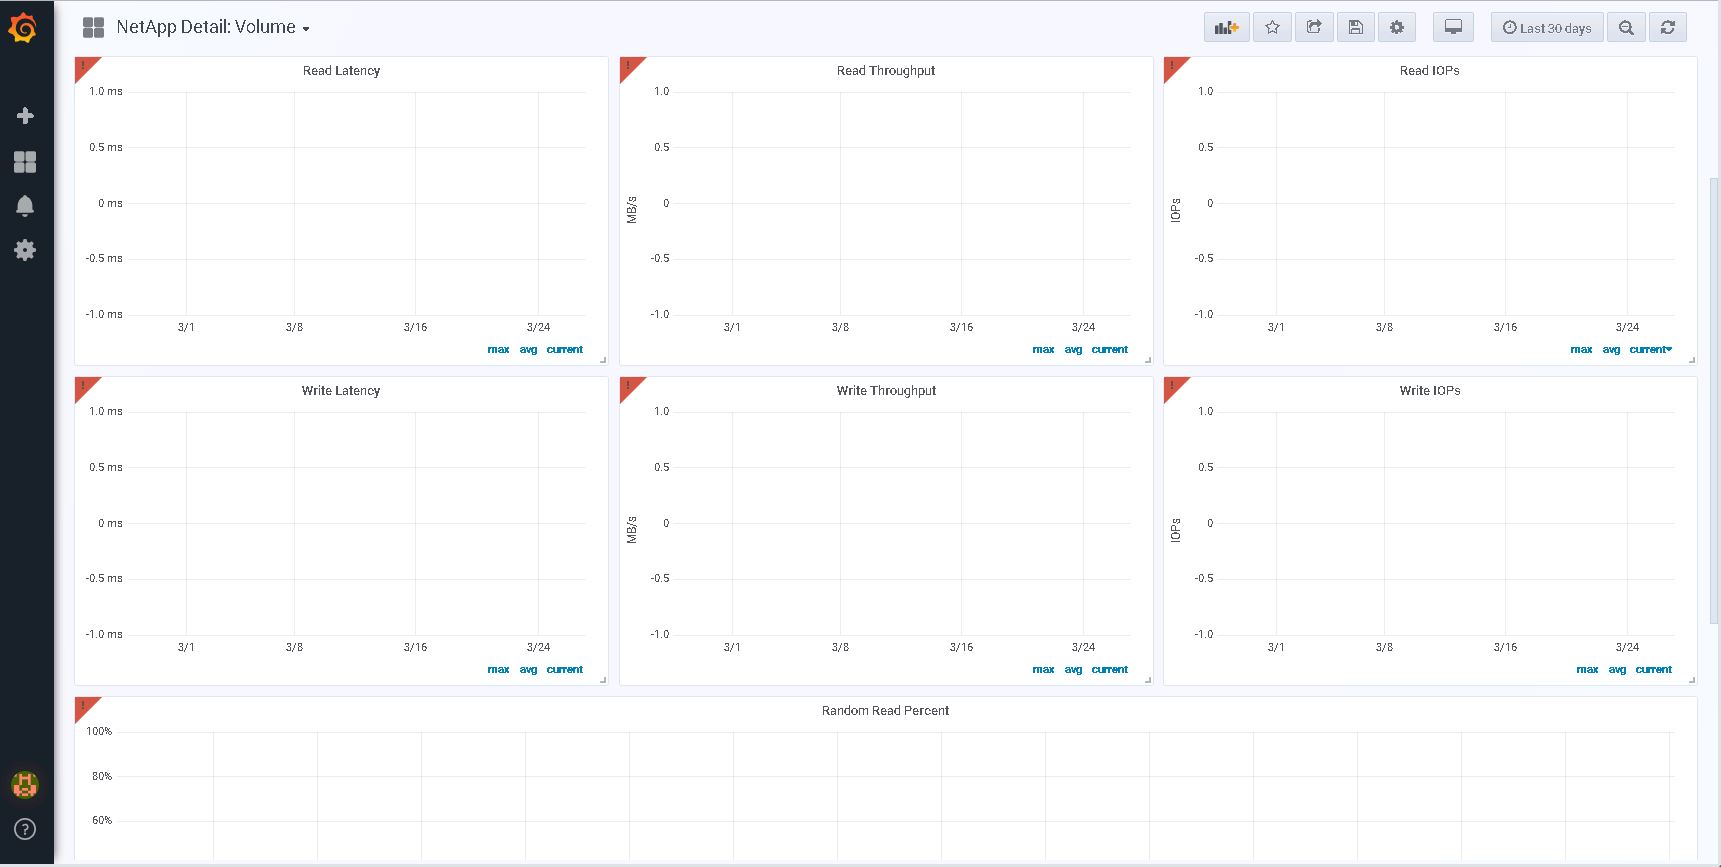Sort Read Throughput legend by current
Image resolution: width=1721 pixels, height=867 pixels.
(x=1110, y=350)
